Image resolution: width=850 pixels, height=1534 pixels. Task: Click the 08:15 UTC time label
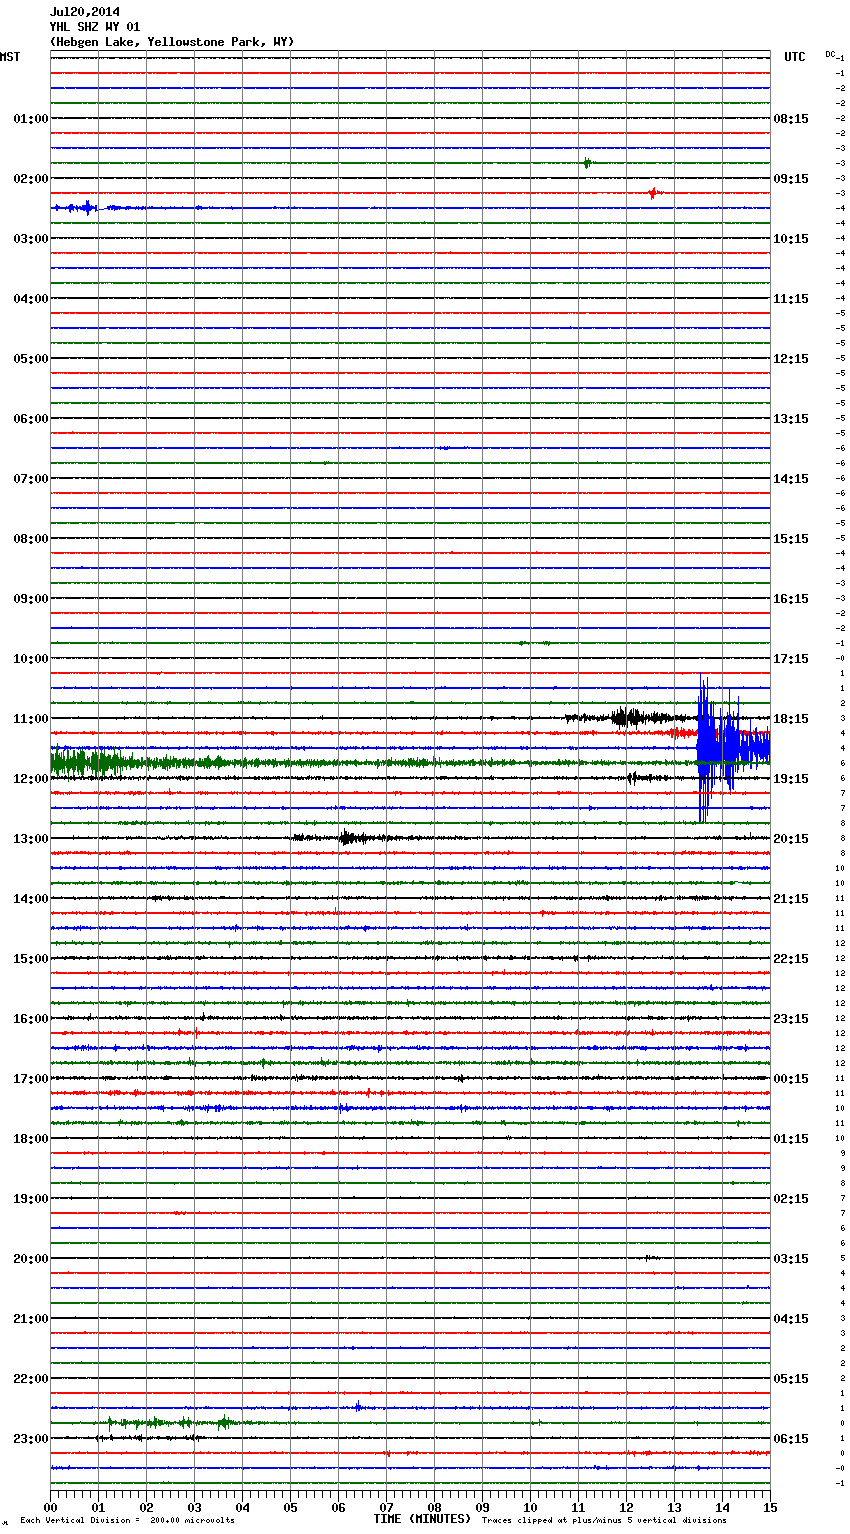tap(791, 119)
